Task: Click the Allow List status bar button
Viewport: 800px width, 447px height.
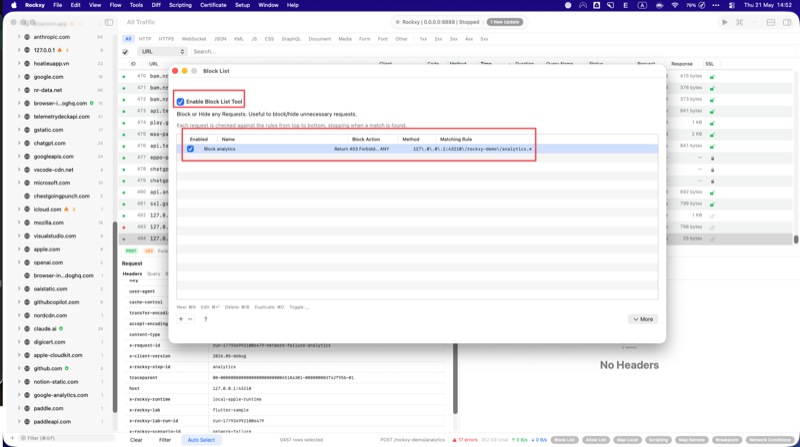Action: [595, 440]
